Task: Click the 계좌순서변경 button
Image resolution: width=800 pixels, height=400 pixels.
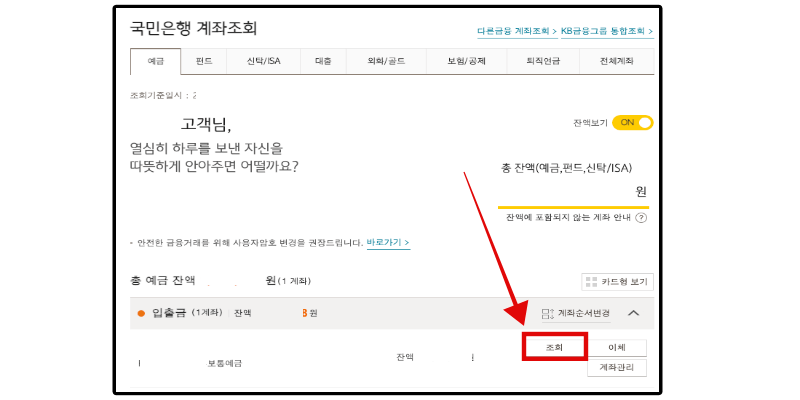Action: coord(576,313)
